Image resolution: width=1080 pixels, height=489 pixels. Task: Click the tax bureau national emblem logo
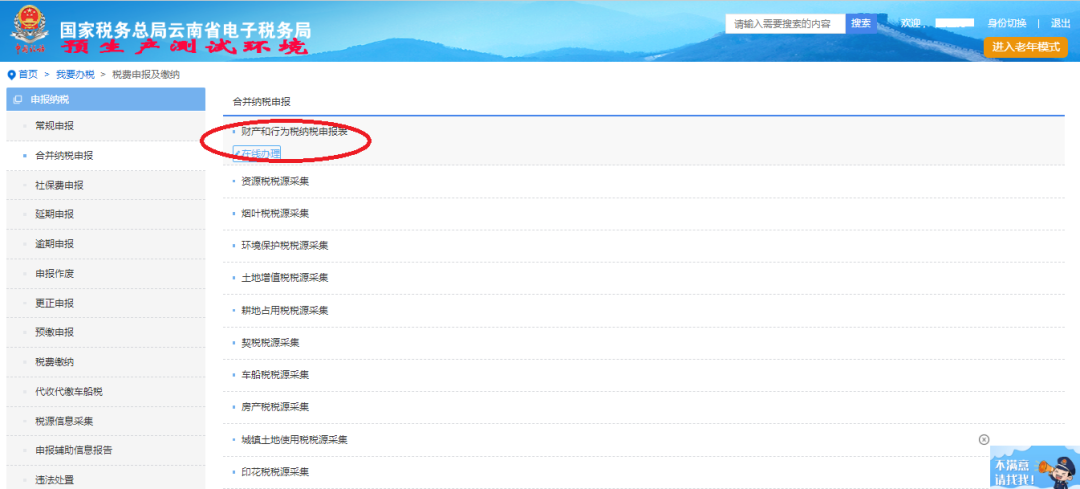click(x=30, y=32)
